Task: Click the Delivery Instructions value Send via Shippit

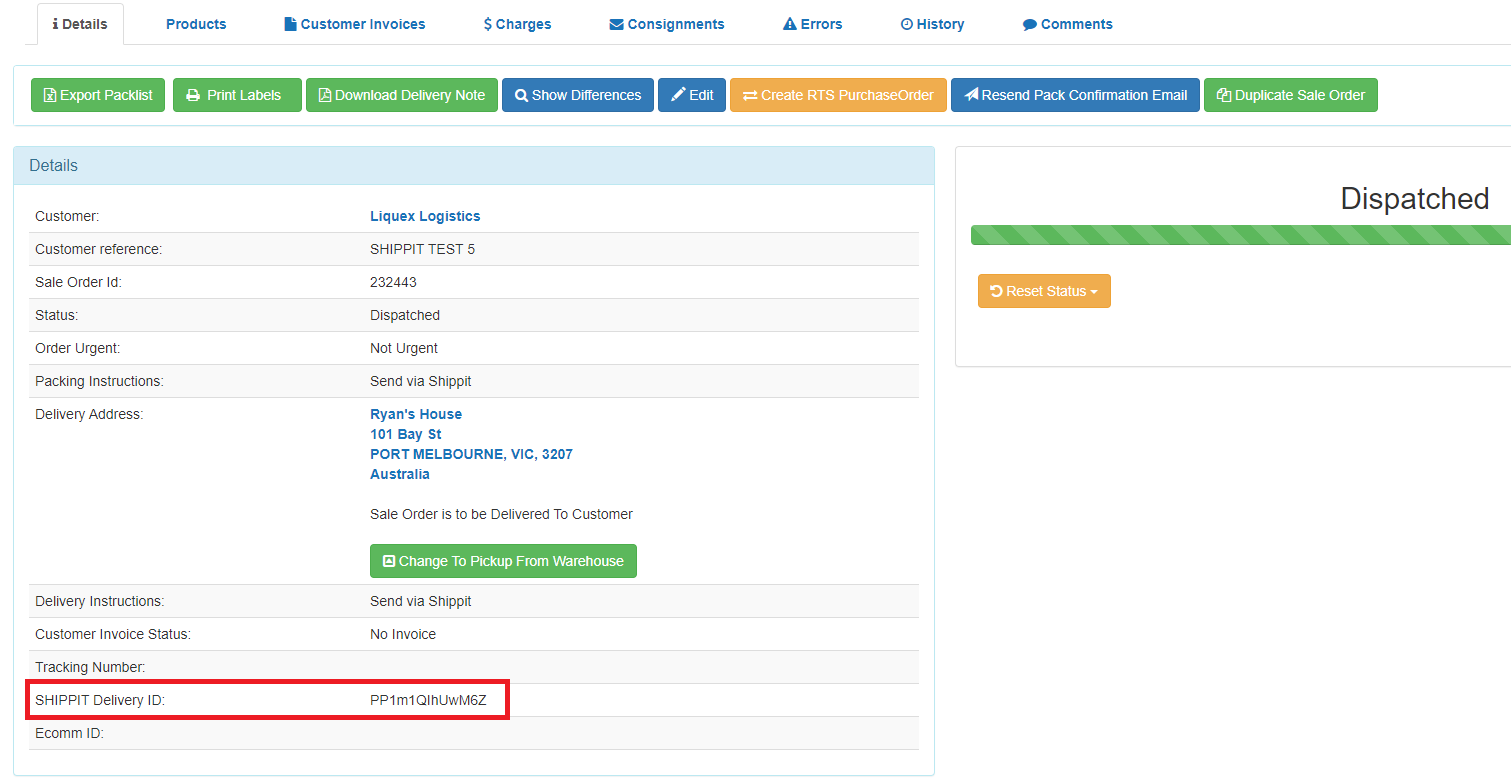Action: [421, 601]
